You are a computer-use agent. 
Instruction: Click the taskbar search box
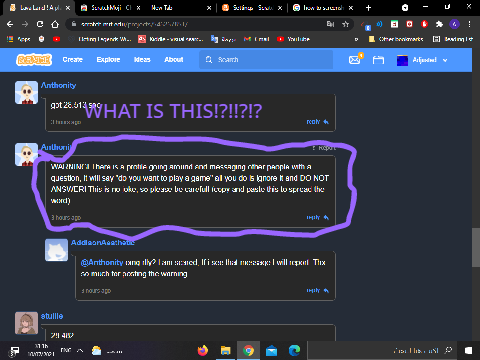[x=382, y=351]
